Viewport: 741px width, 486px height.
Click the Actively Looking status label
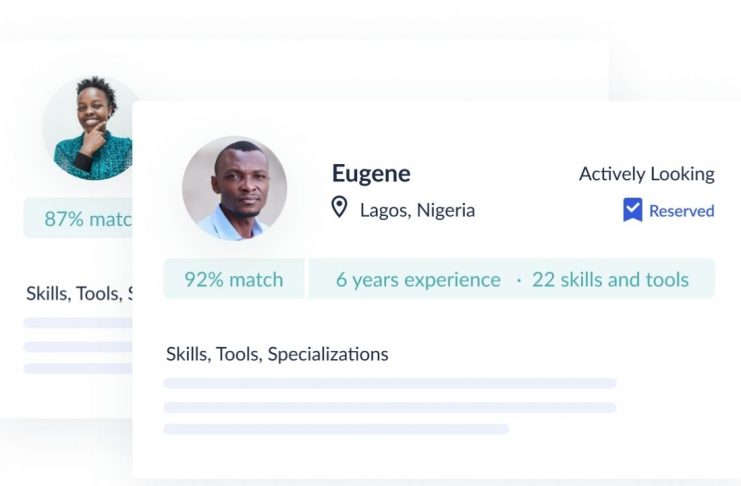(646, 174)
